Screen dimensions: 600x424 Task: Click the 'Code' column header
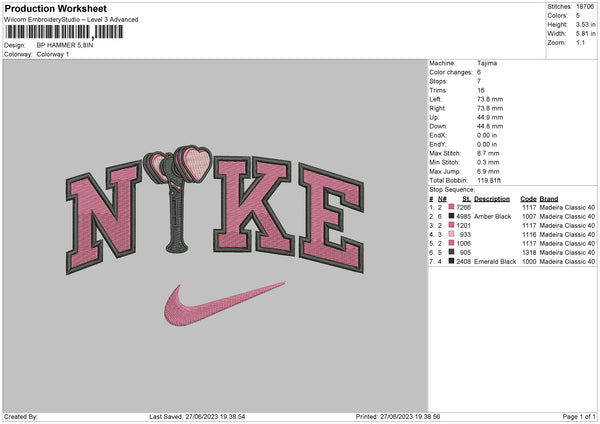pyautogui.click(x=528, y=199)
